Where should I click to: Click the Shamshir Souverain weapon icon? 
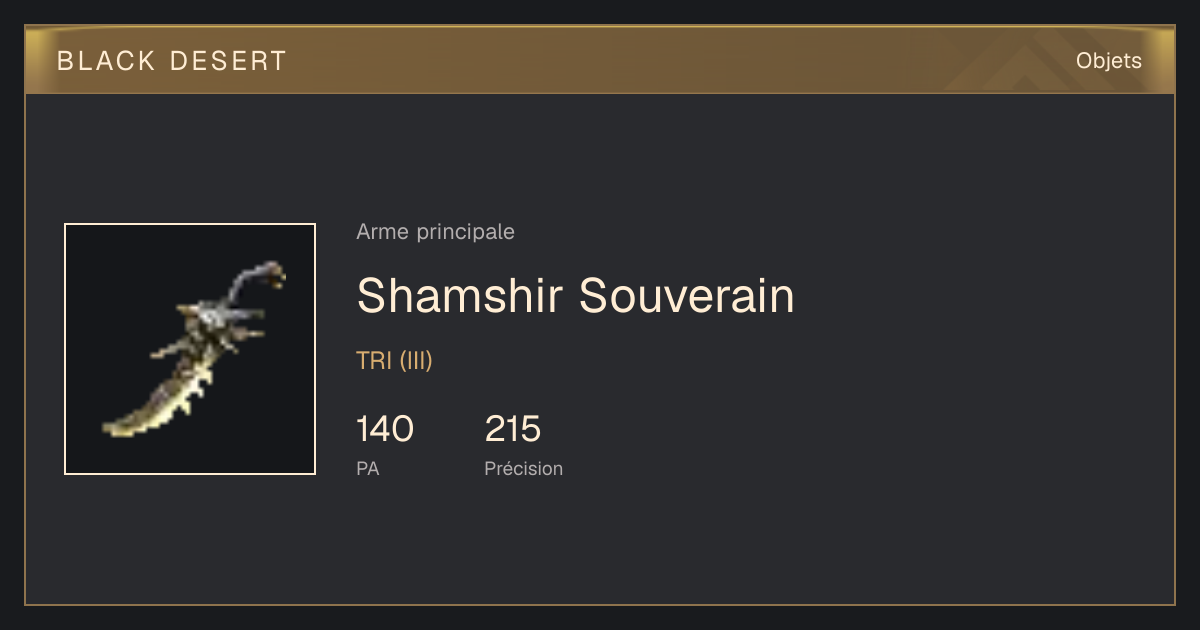pyautogui.click(x=190, y=349)
